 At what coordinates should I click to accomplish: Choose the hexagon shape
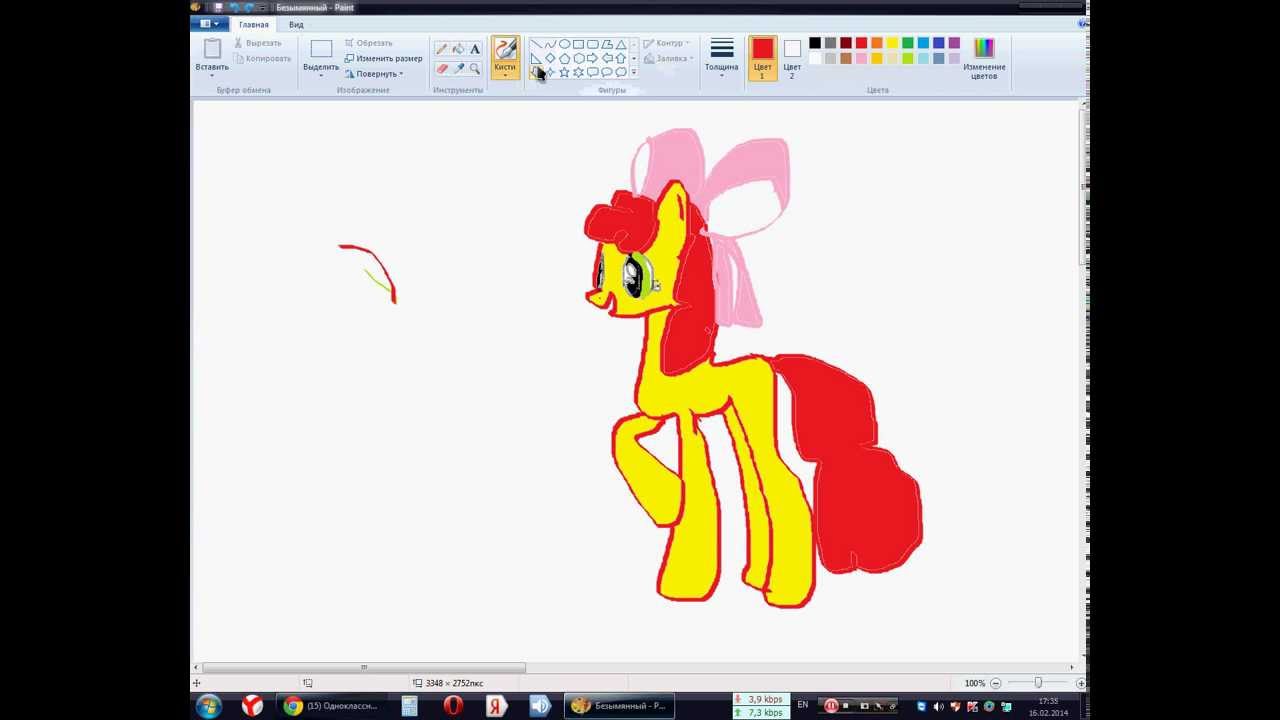point(578,58)
